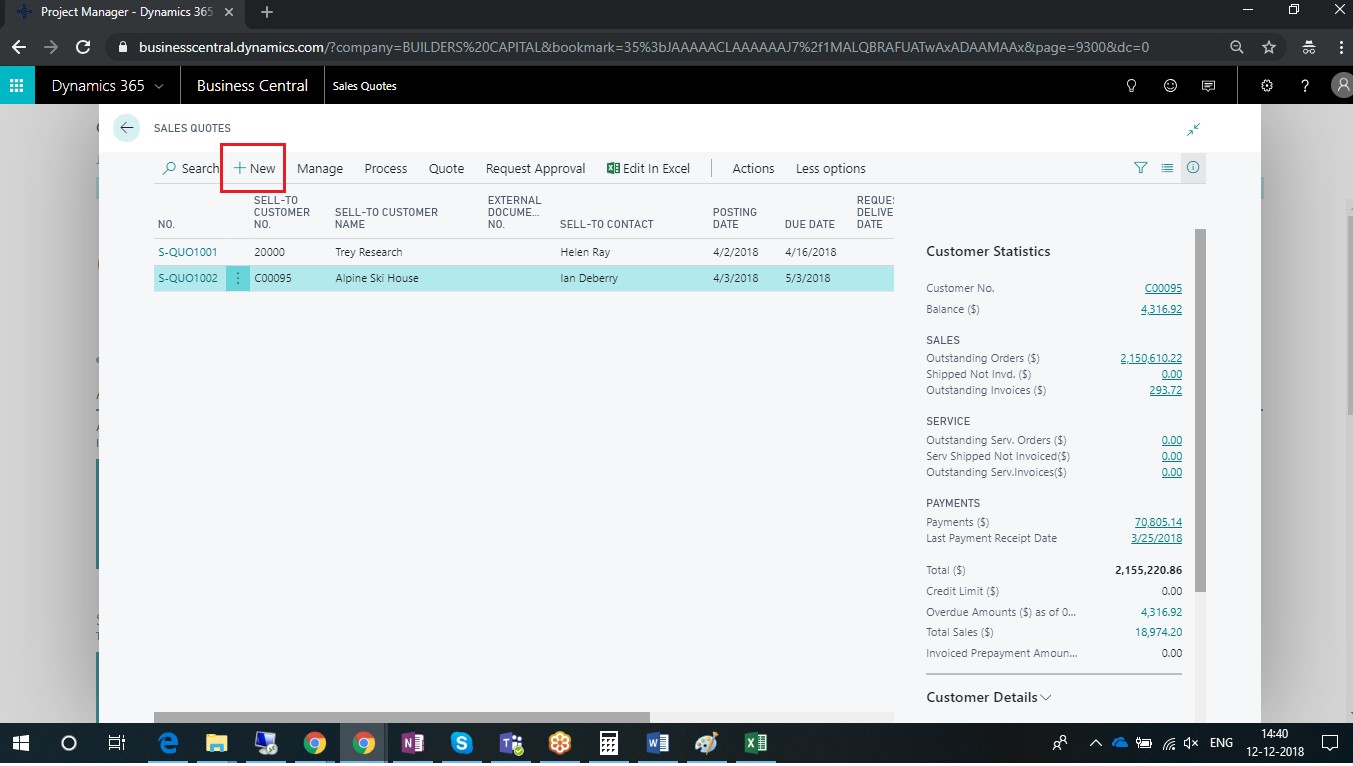Open Windows Start menu
Screen dimensions: 1353x766
click(20, 743)
